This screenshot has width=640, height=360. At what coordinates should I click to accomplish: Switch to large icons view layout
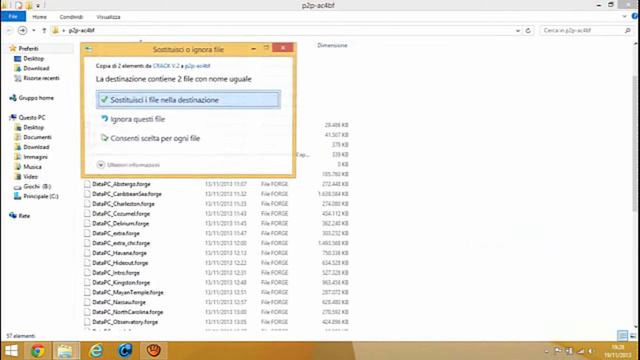point(633,336)
